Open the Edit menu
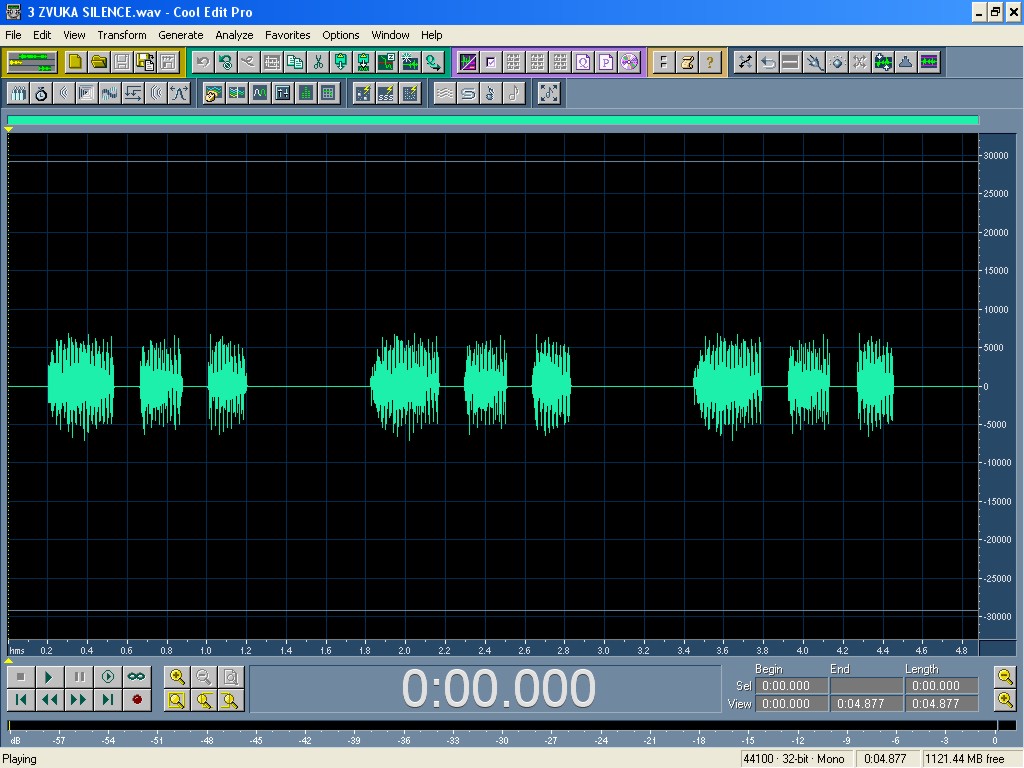The width and height of the screenshot is (1024, 768). [x=42, y=35]
